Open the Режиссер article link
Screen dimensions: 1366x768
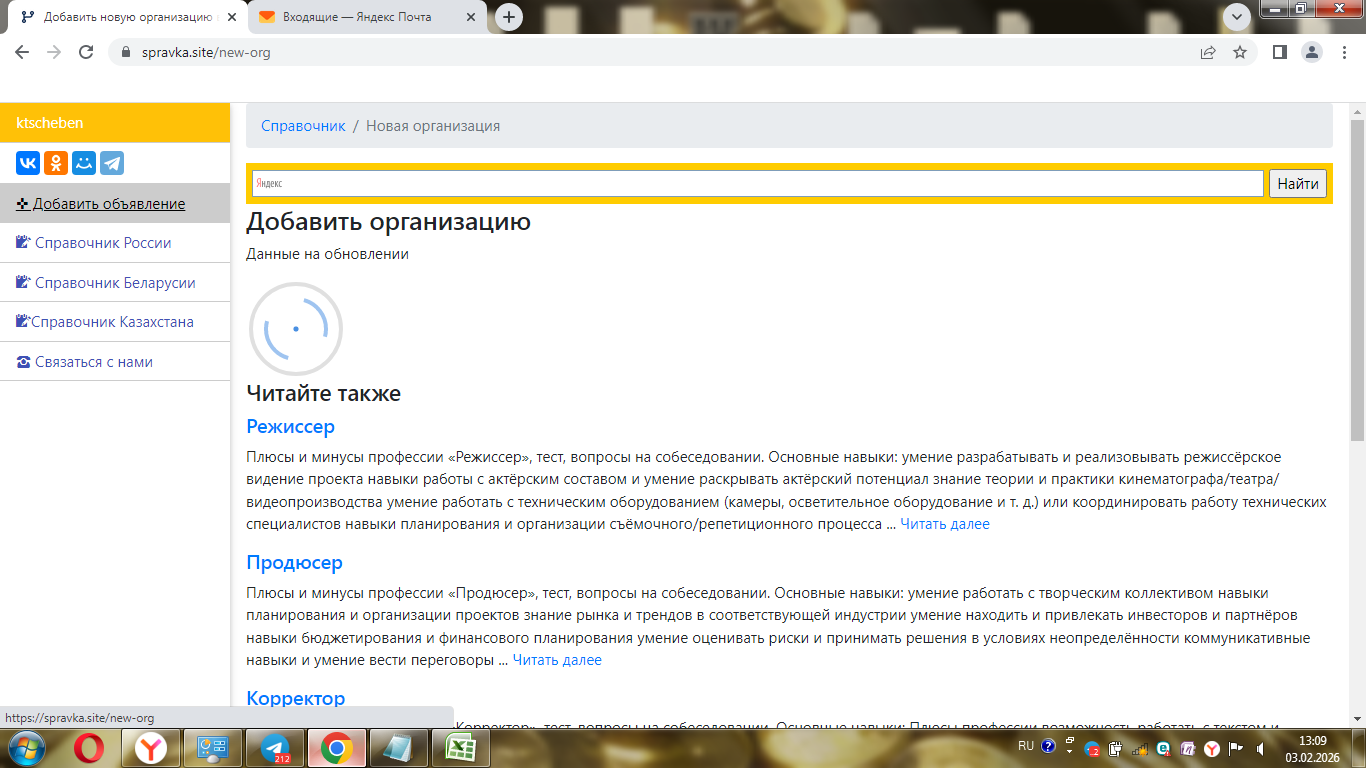click(x=291, y=427)
